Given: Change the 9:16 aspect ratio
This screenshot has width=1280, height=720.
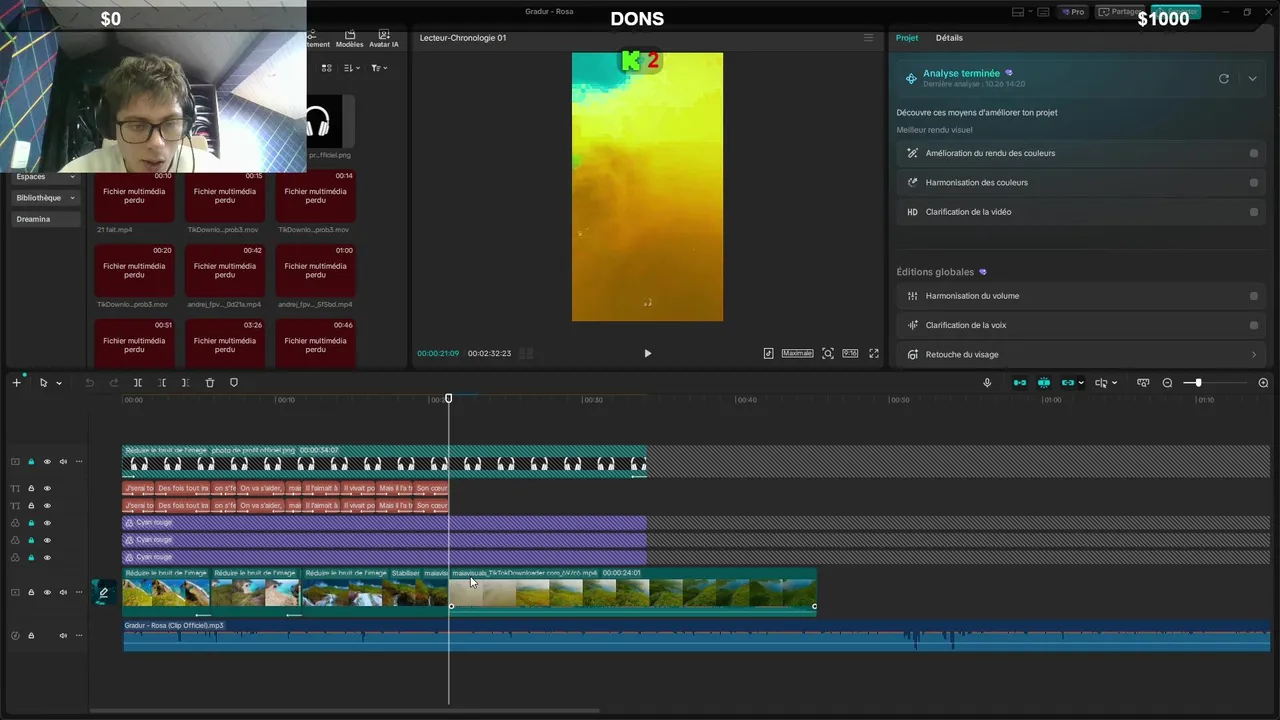Looking at the screenshot, I should click(850, 353).
